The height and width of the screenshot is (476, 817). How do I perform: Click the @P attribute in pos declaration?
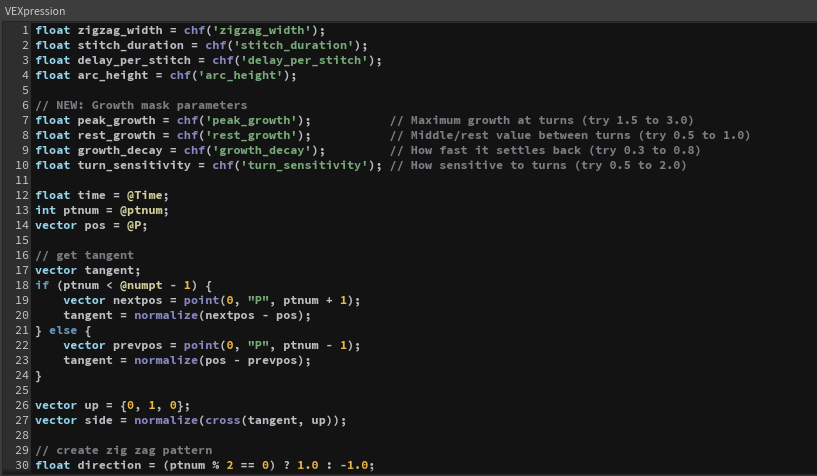(x=138, y=225)
